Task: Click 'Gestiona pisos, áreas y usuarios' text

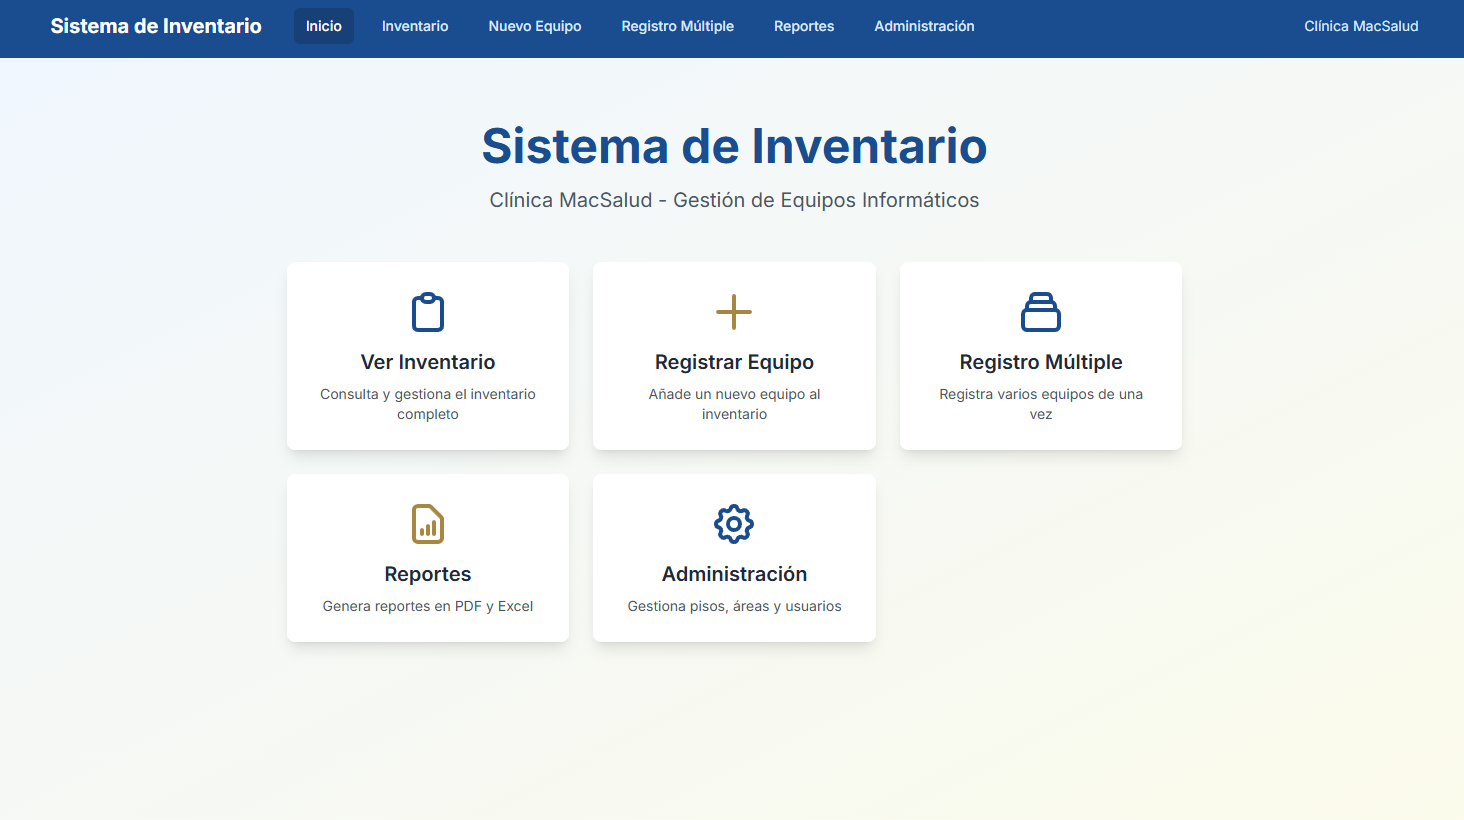Action: pos(734,606)
